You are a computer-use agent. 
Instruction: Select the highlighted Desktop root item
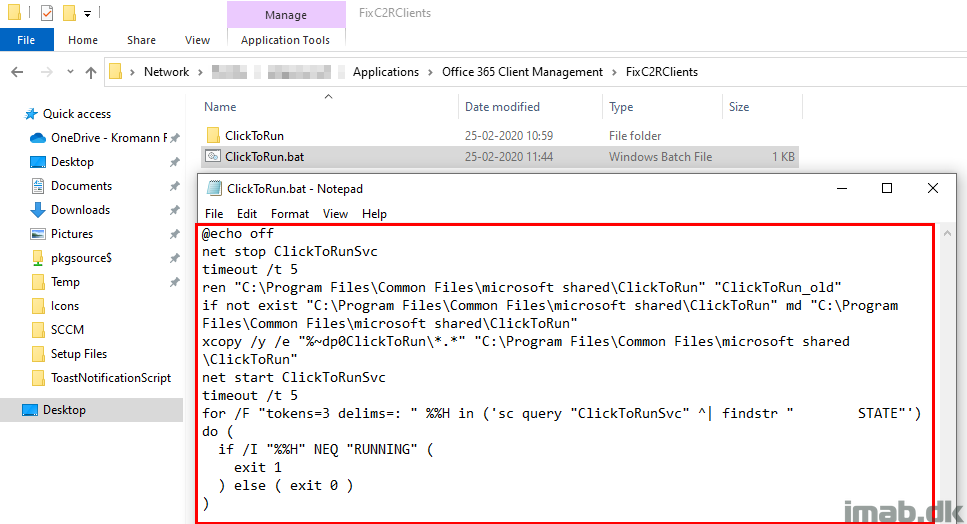pos(91,411)
